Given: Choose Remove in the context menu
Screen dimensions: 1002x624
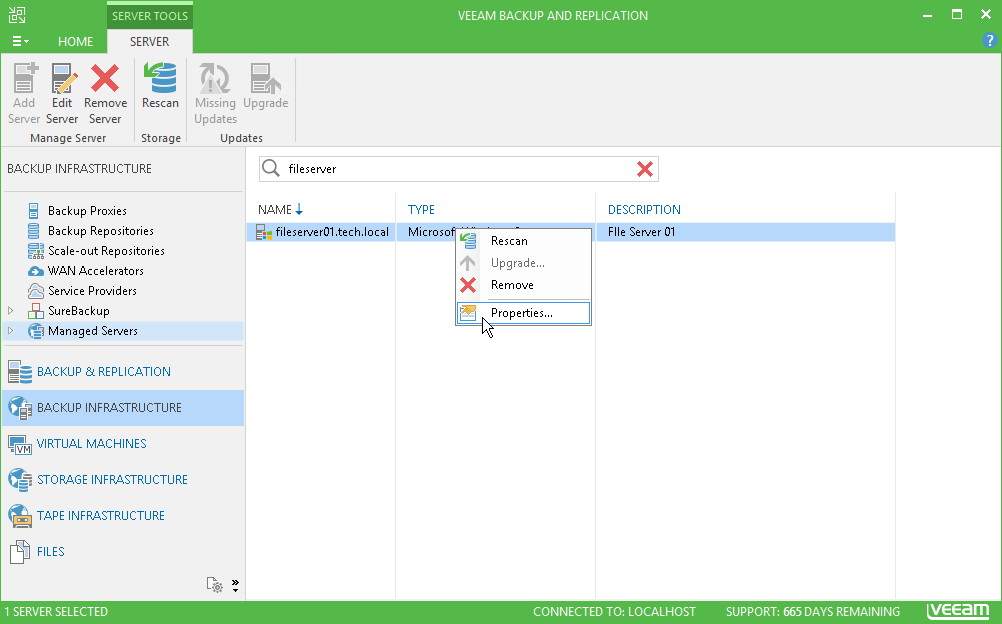Looking at the screenshot, I should pos(523,285).
